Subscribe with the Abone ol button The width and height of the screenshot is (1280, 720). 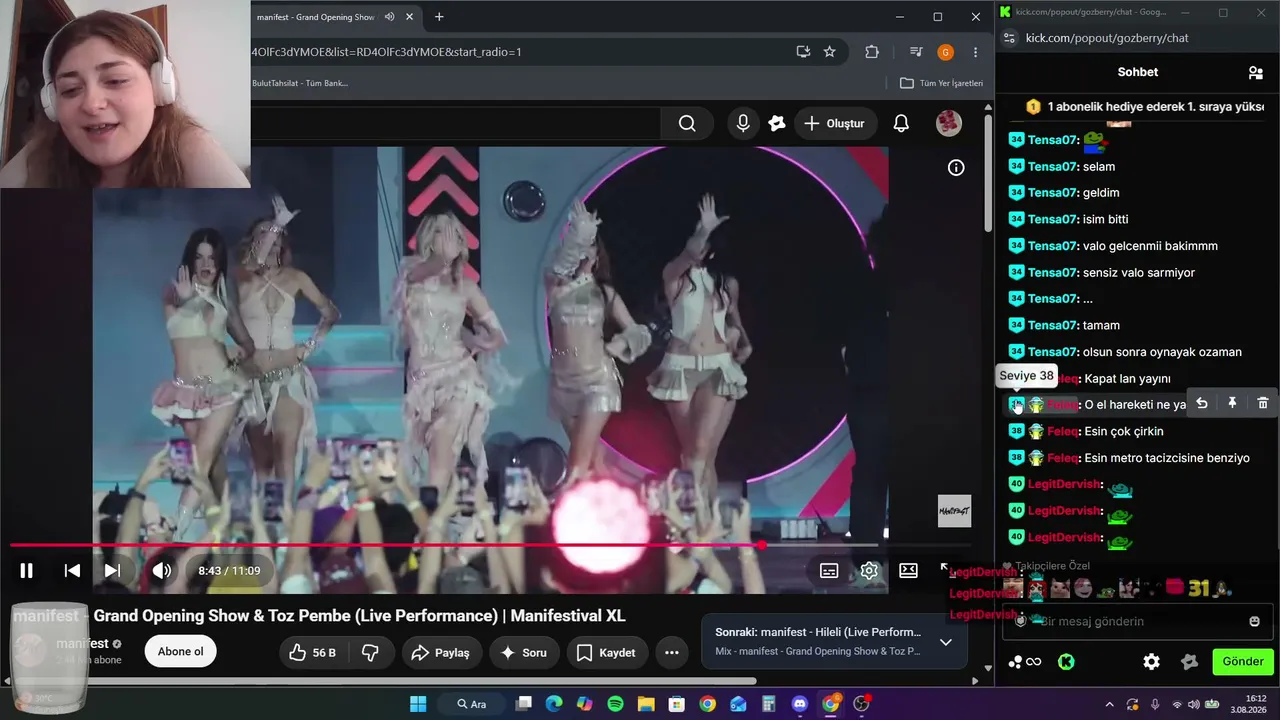(x=181, y=651)
